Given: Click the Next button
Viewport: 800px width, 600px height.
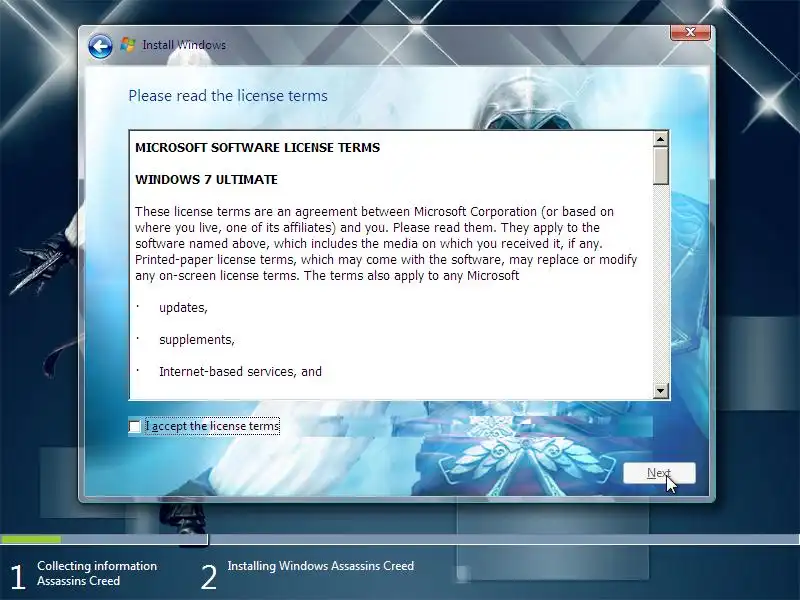Looking at the screenshot, I should [659, 473].
